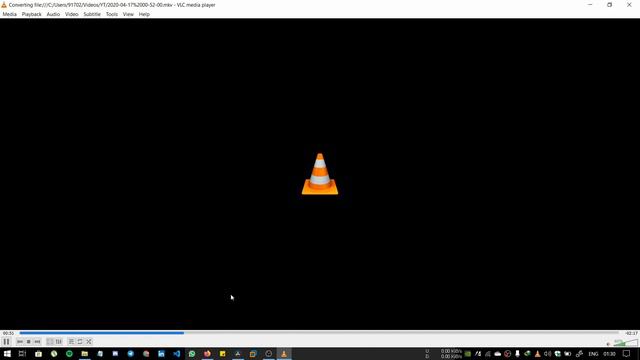Open the Help menu
Image resolution: width=640 pixels, height=360 pixels.
click(144, 14)
